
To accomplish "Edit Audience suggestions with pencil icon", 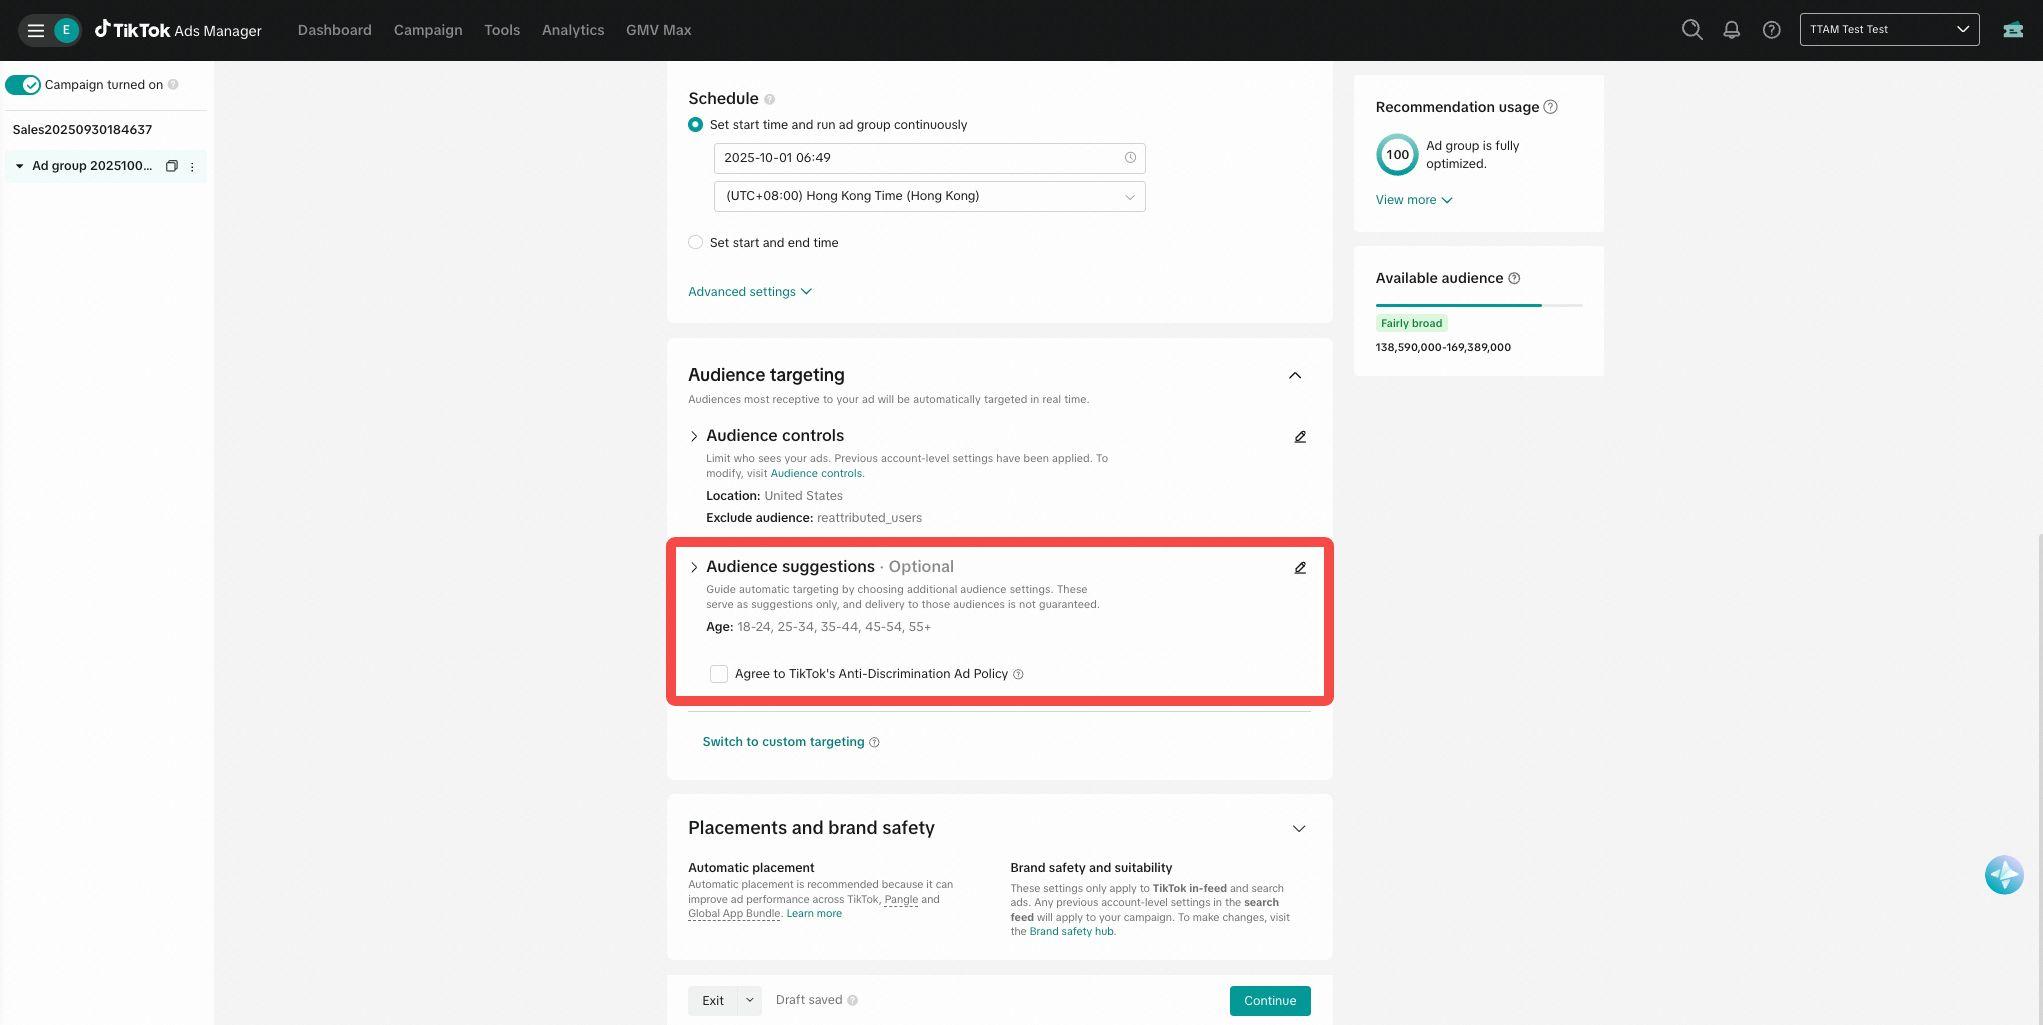I will click(x=1300, y=568).
